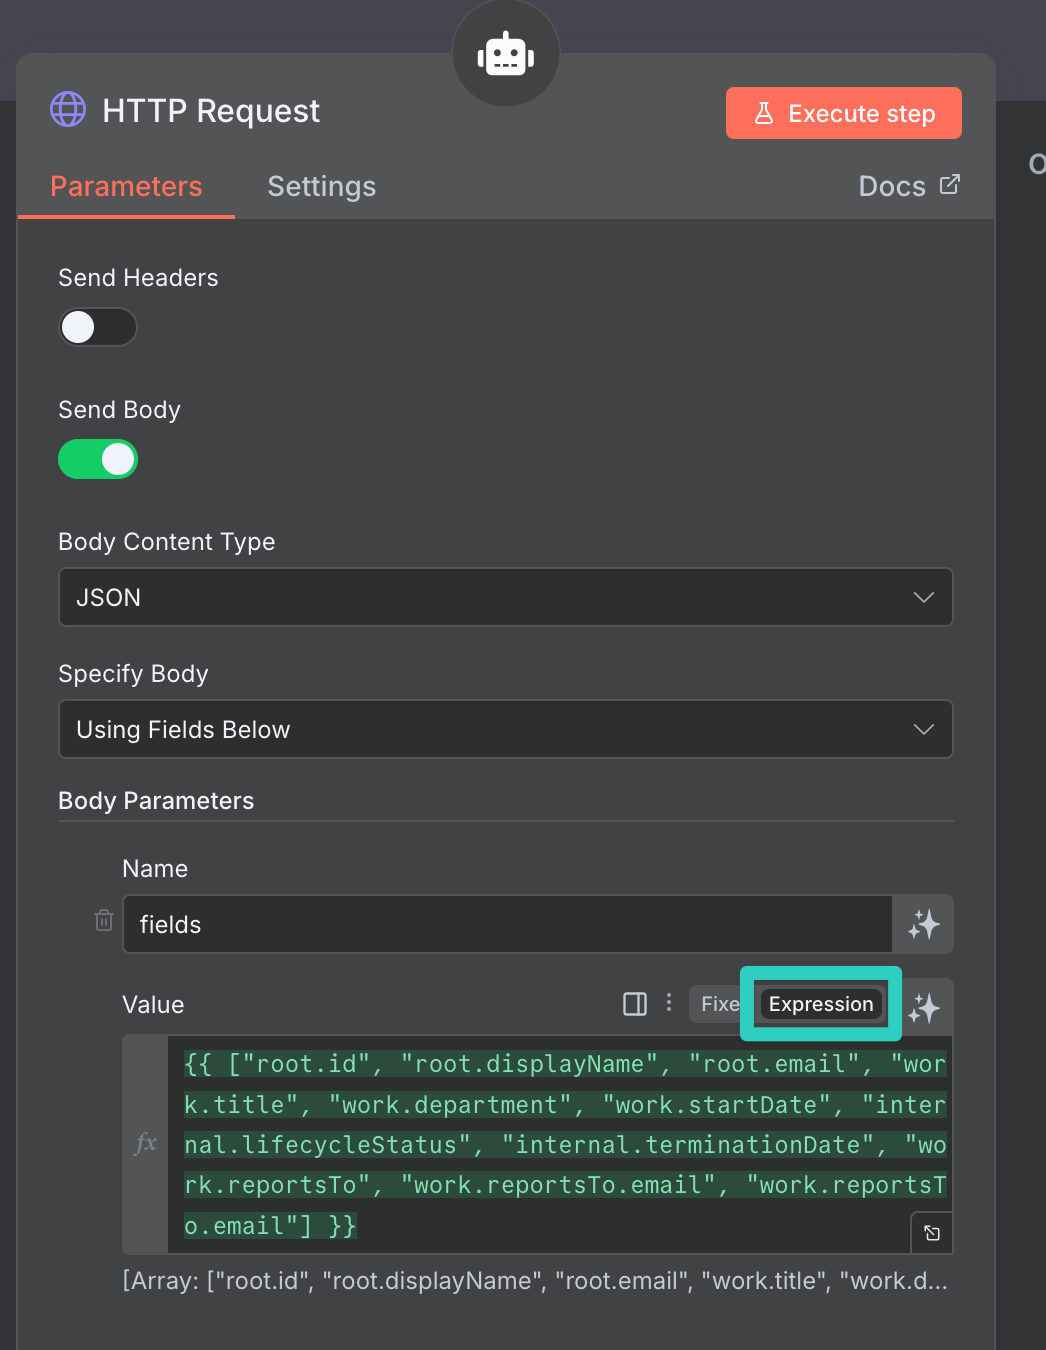Delete the fields body parameter via trash icon
The image size is (1046, 1350).
[x=104, y=920]
